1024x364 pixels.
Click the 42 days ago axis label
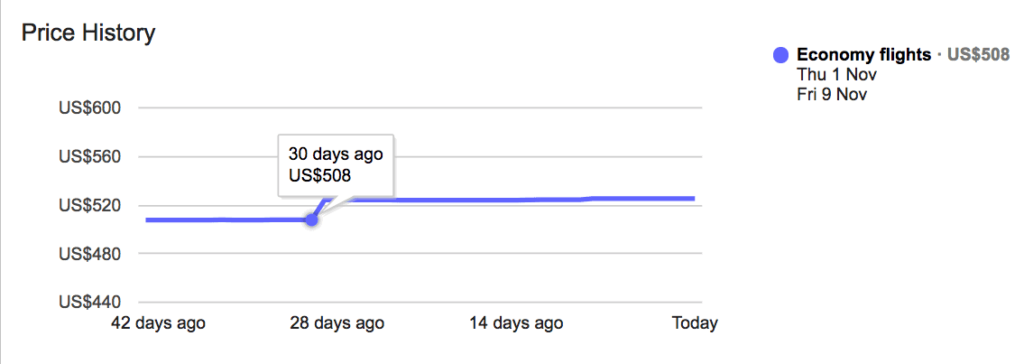point(158,323)
